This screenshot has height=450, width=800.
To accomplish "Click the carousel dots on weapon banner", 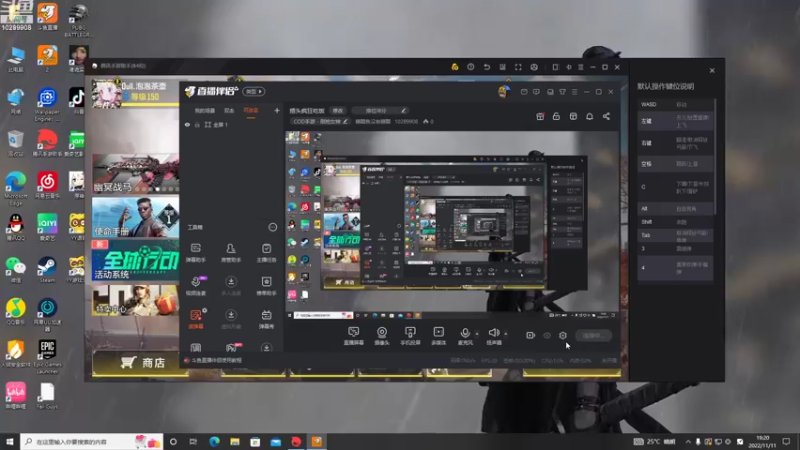I will 157,189.
